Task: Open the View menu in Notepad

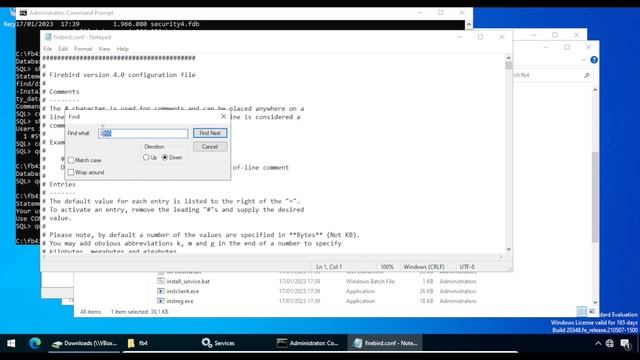Action: pyautogui.click(x=104, y=49)
